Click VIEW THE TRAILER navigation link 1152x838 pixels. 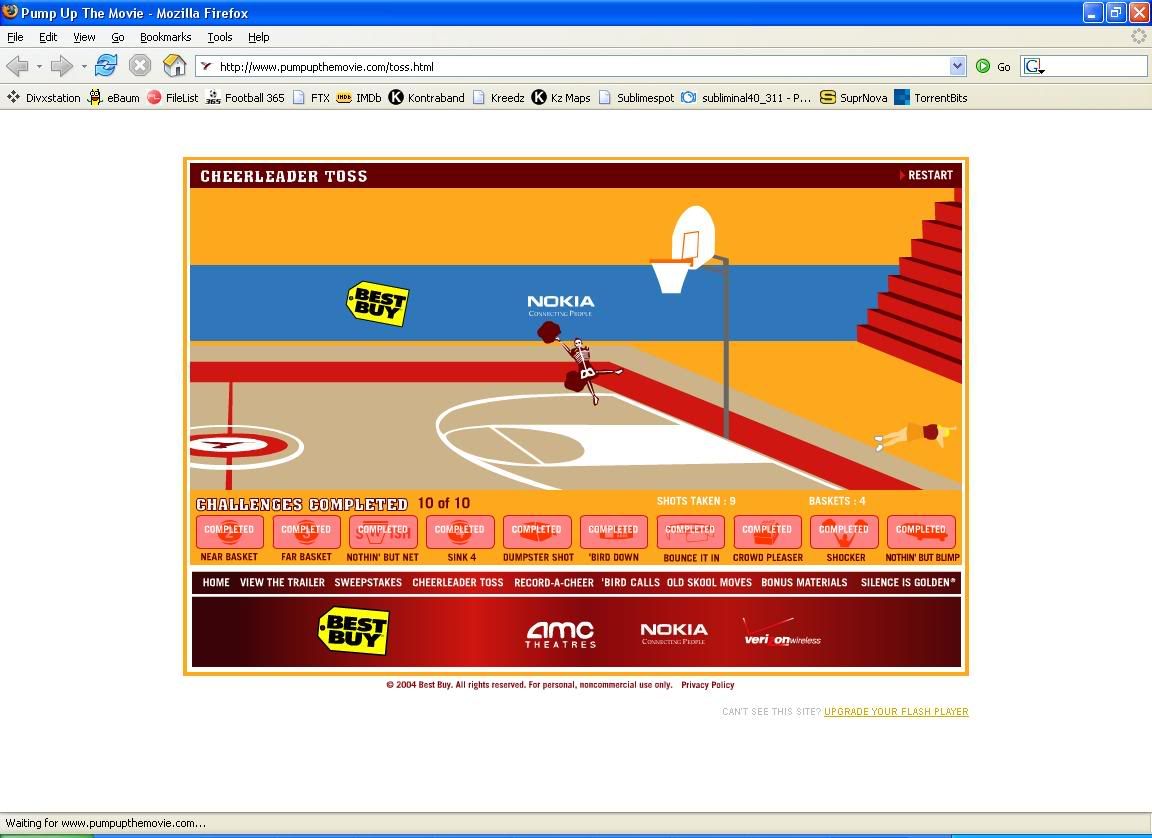282,582
